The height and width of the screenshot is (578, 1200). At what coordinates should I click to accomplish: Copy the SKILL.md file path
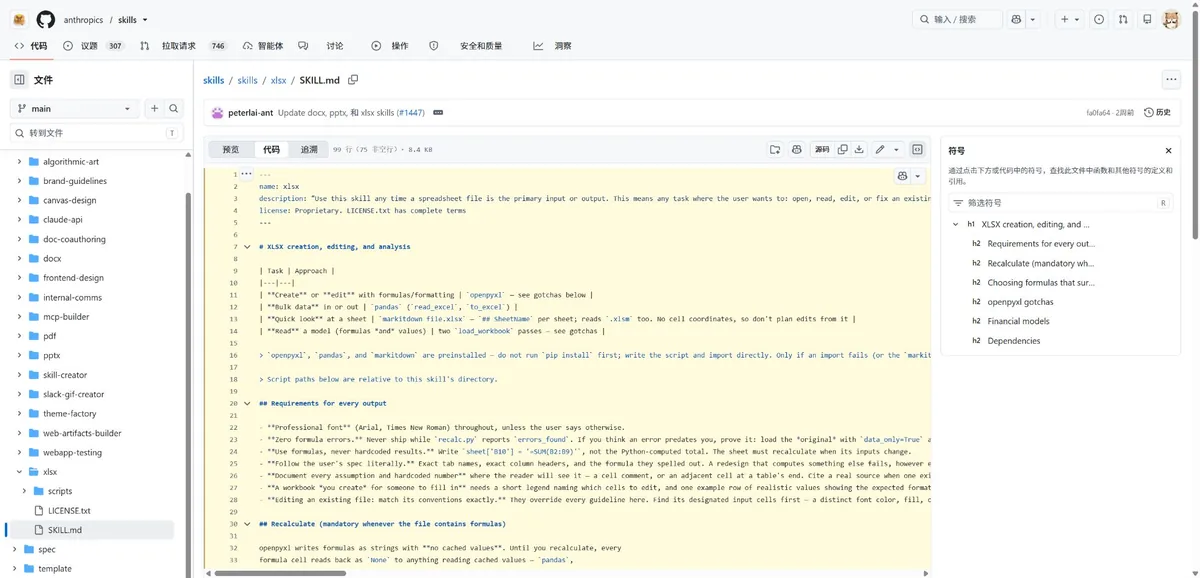[353, 80]
